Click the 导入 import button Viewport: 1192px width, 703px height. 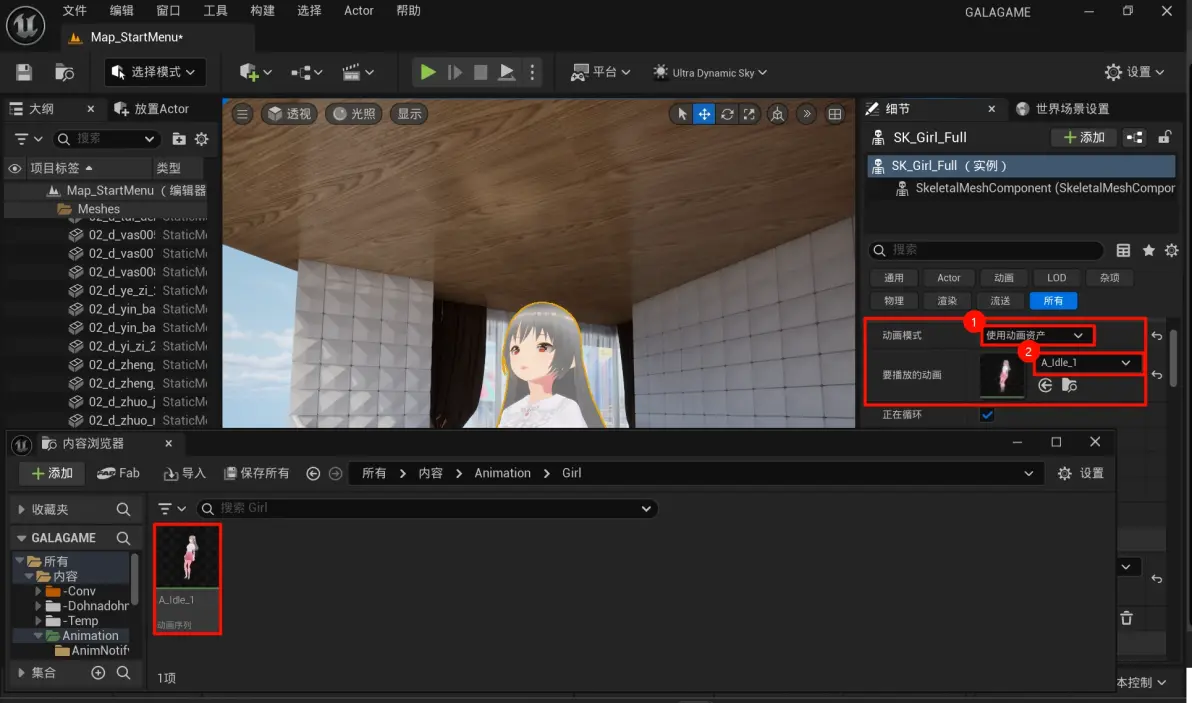point(184,473)
